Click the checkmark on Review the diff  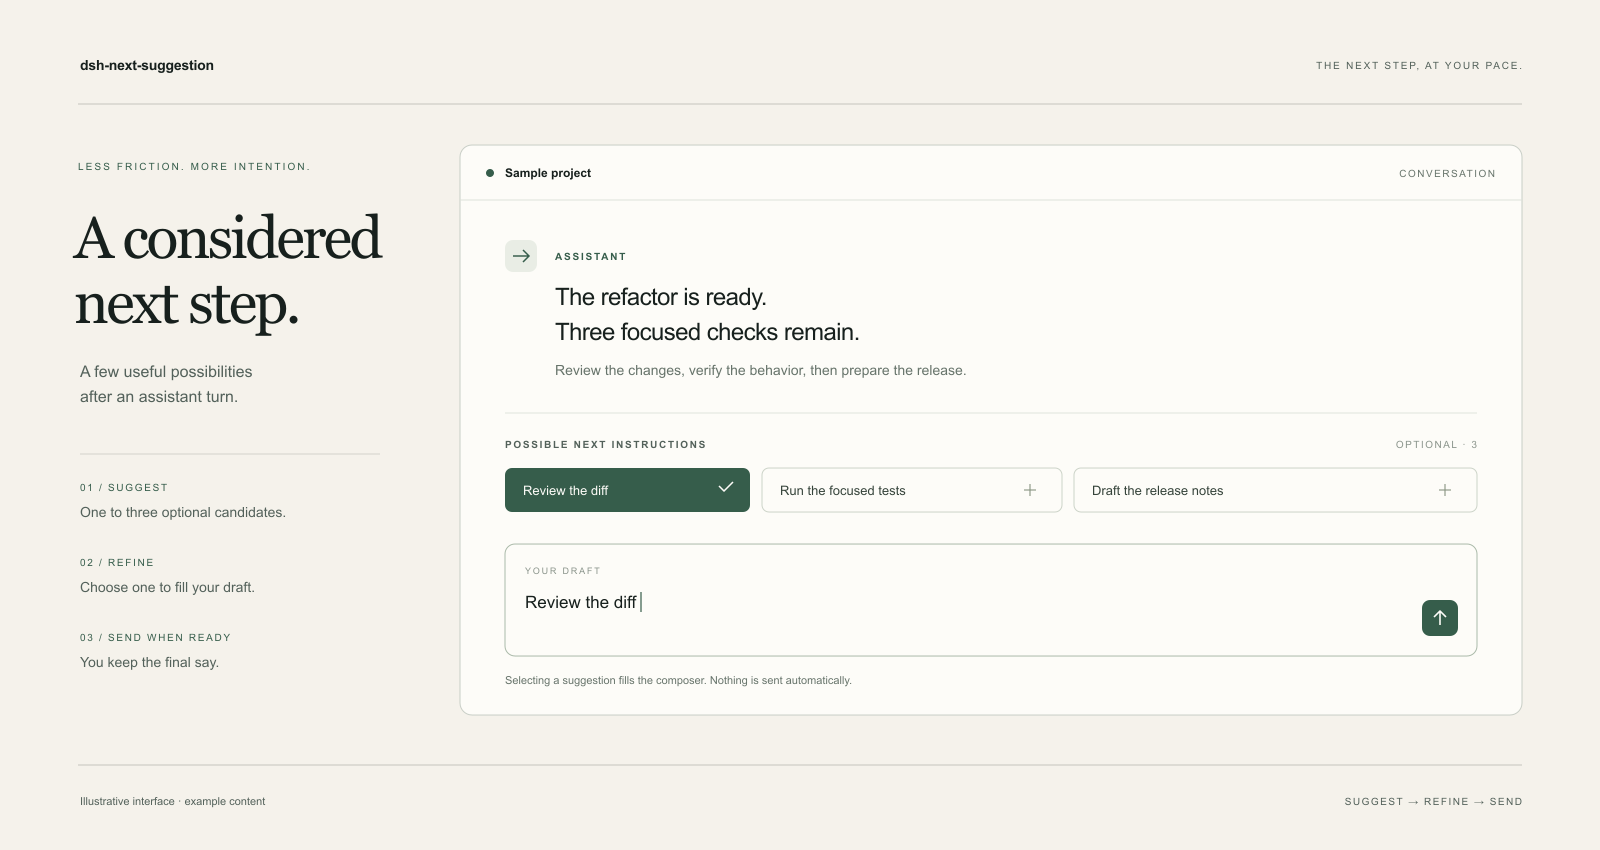pyautogui.click(x=726, y=487)
